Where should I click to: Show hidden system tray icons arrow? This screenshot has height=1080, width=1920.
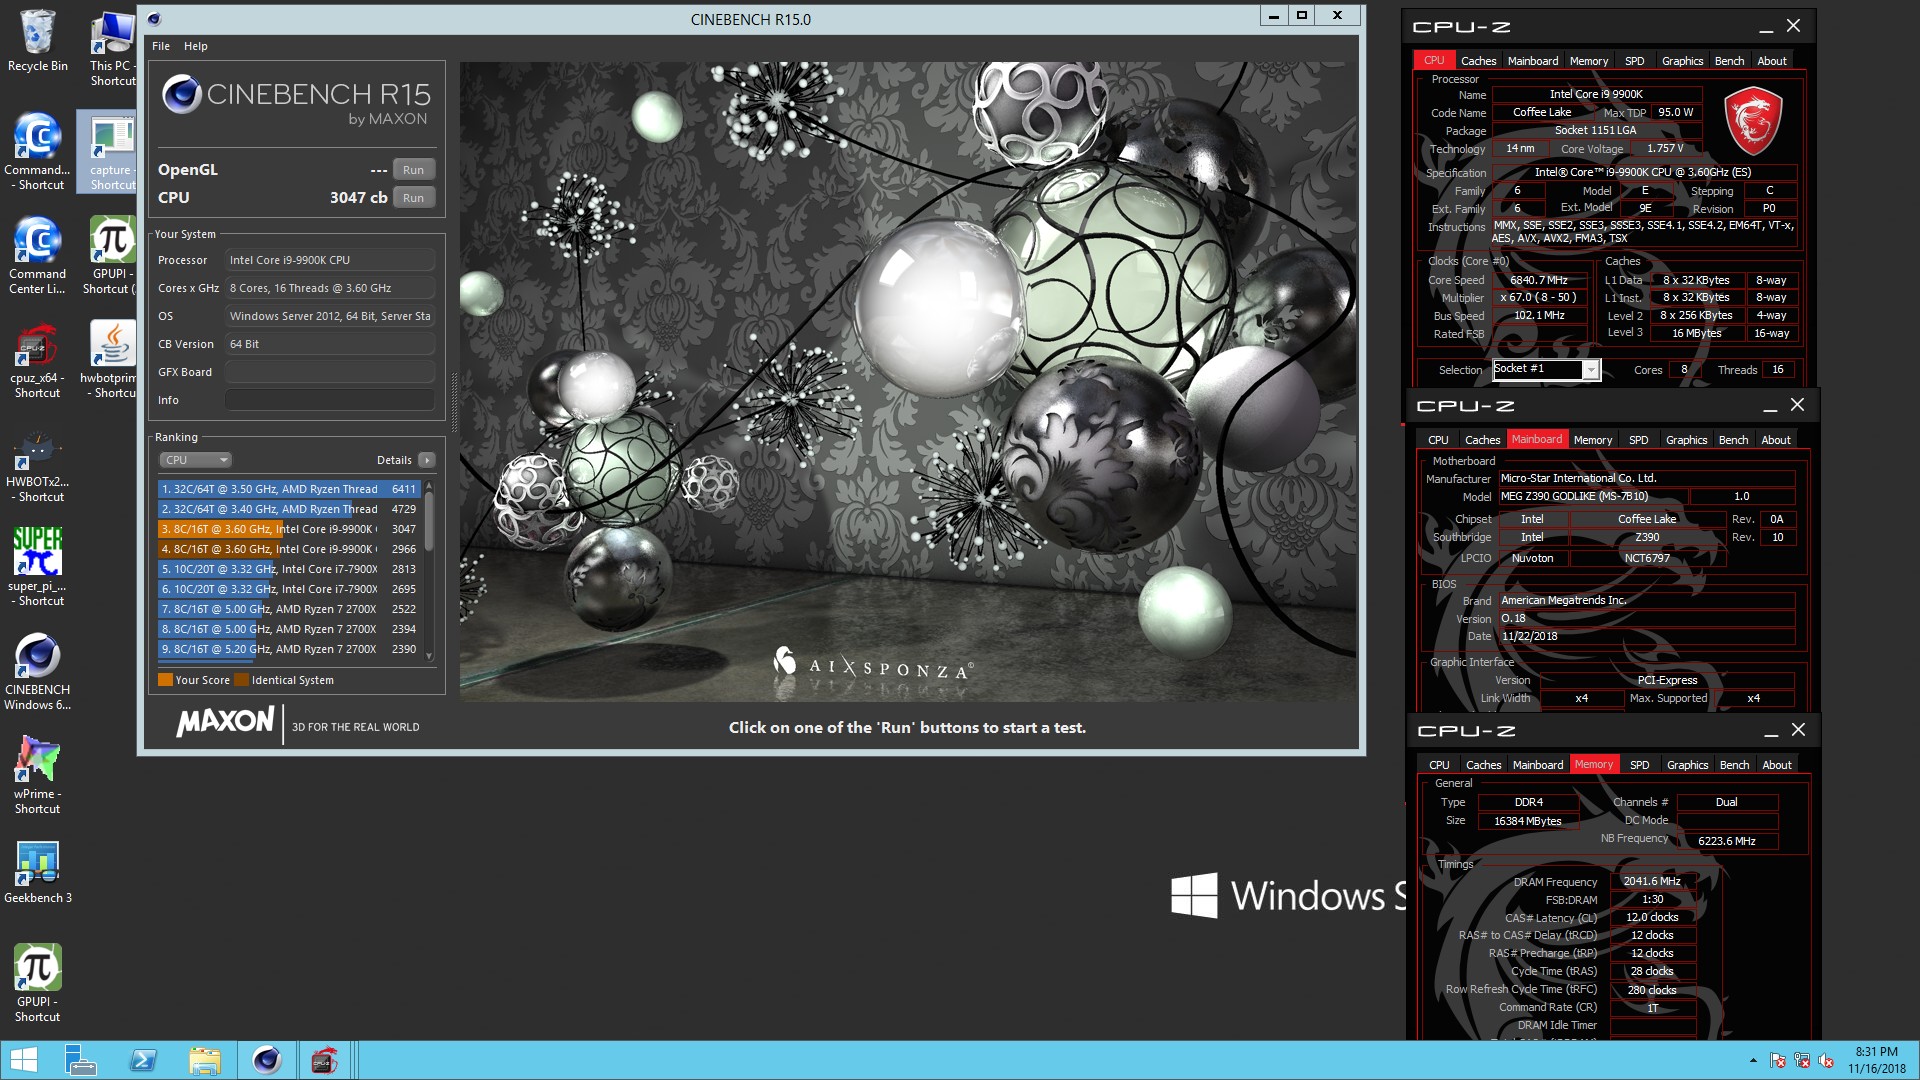point(1753,1060)
